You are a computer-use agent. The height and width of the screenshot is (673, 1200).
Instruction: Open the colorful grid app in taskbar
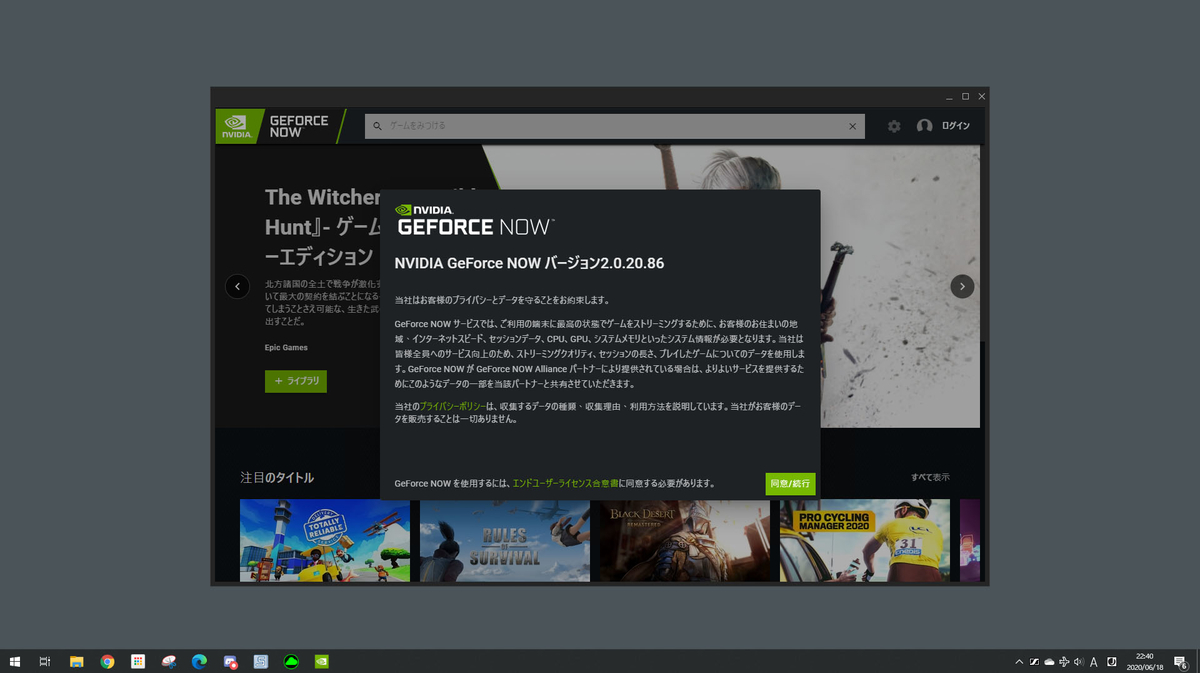click(138, 661)
